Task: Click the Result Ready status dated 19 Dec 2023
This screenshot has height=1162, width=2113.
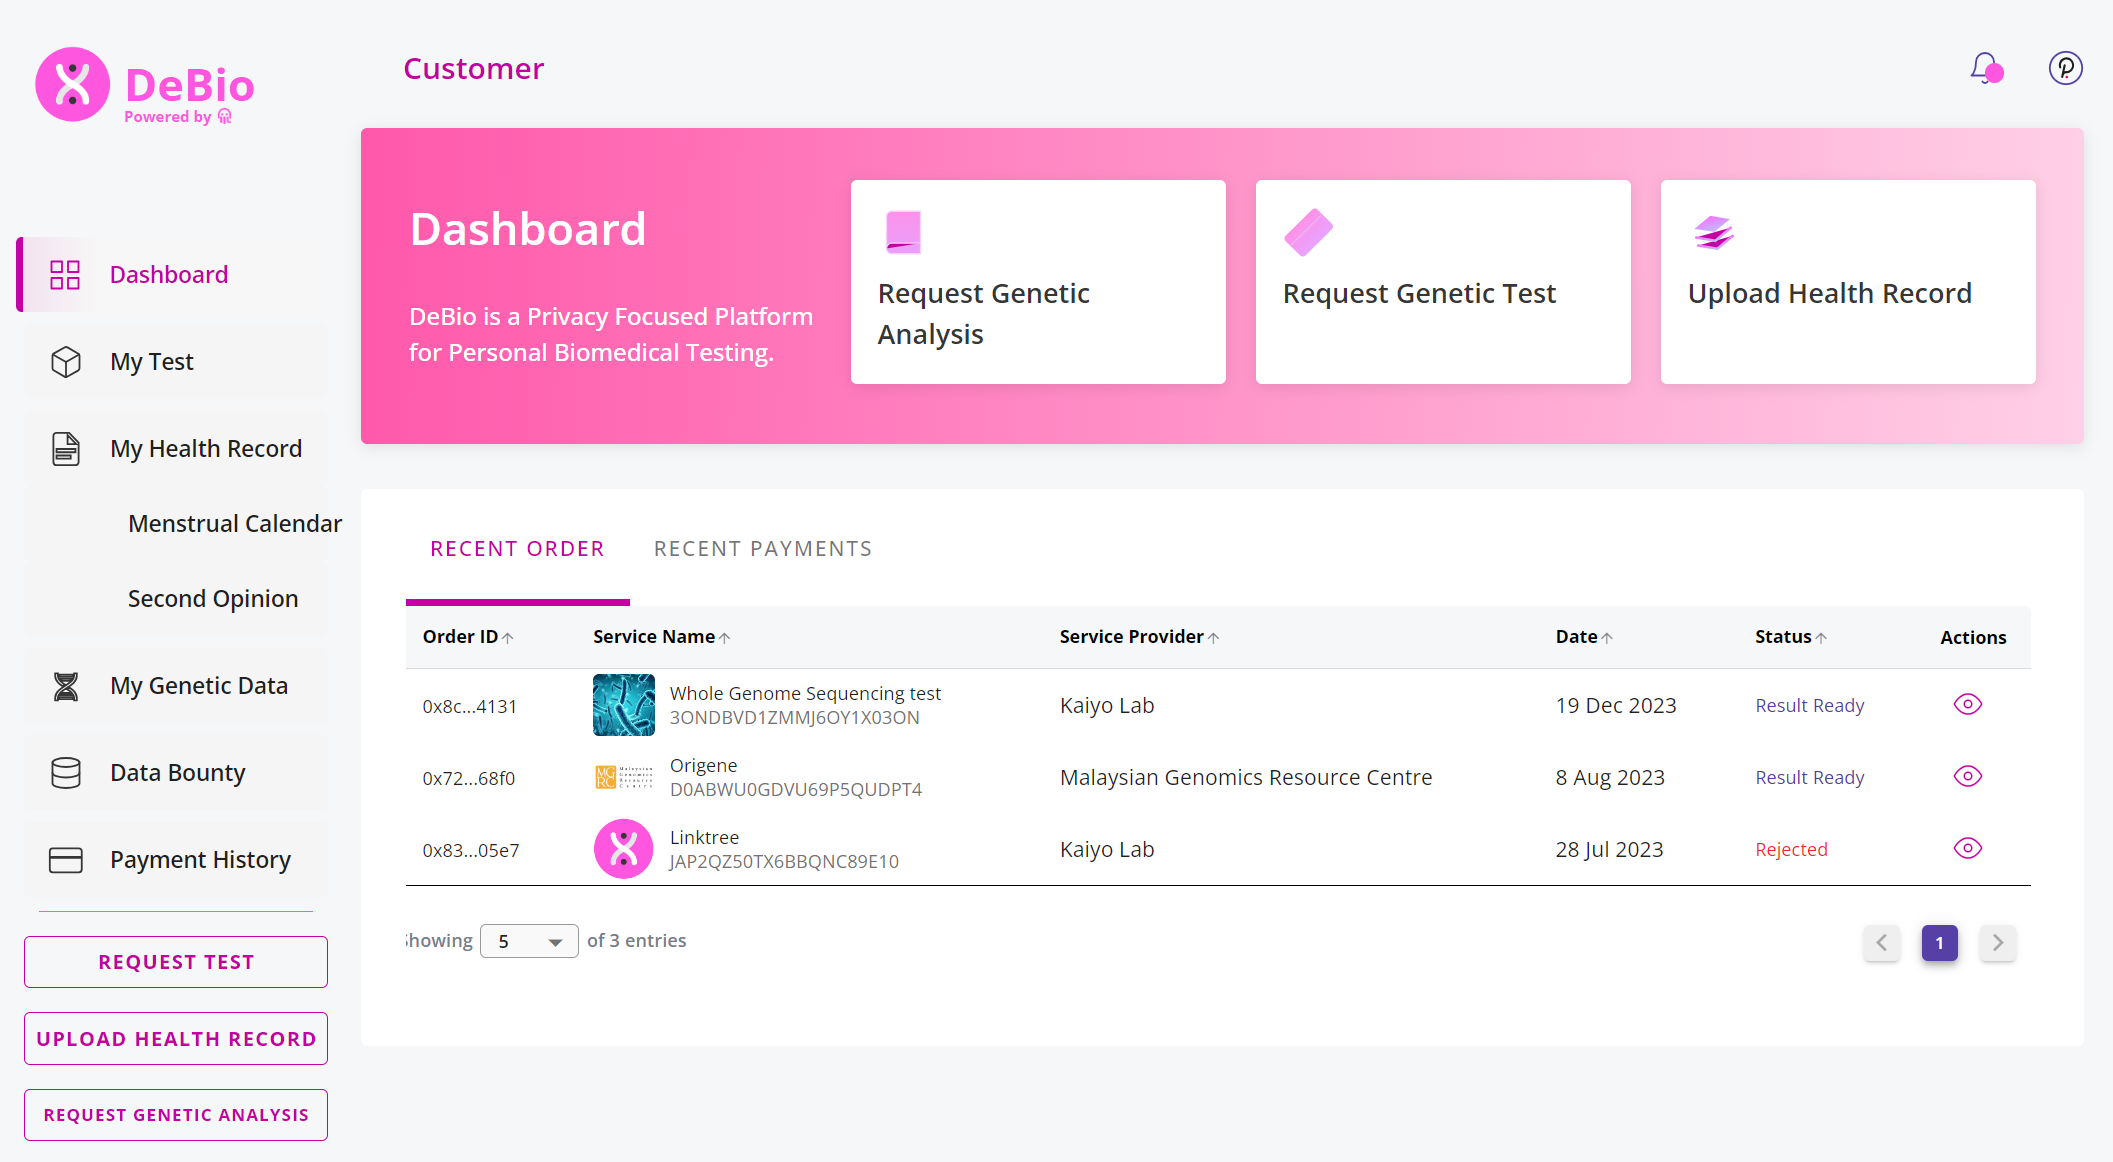Action: pyautogui.click(x=1810, y=706)
